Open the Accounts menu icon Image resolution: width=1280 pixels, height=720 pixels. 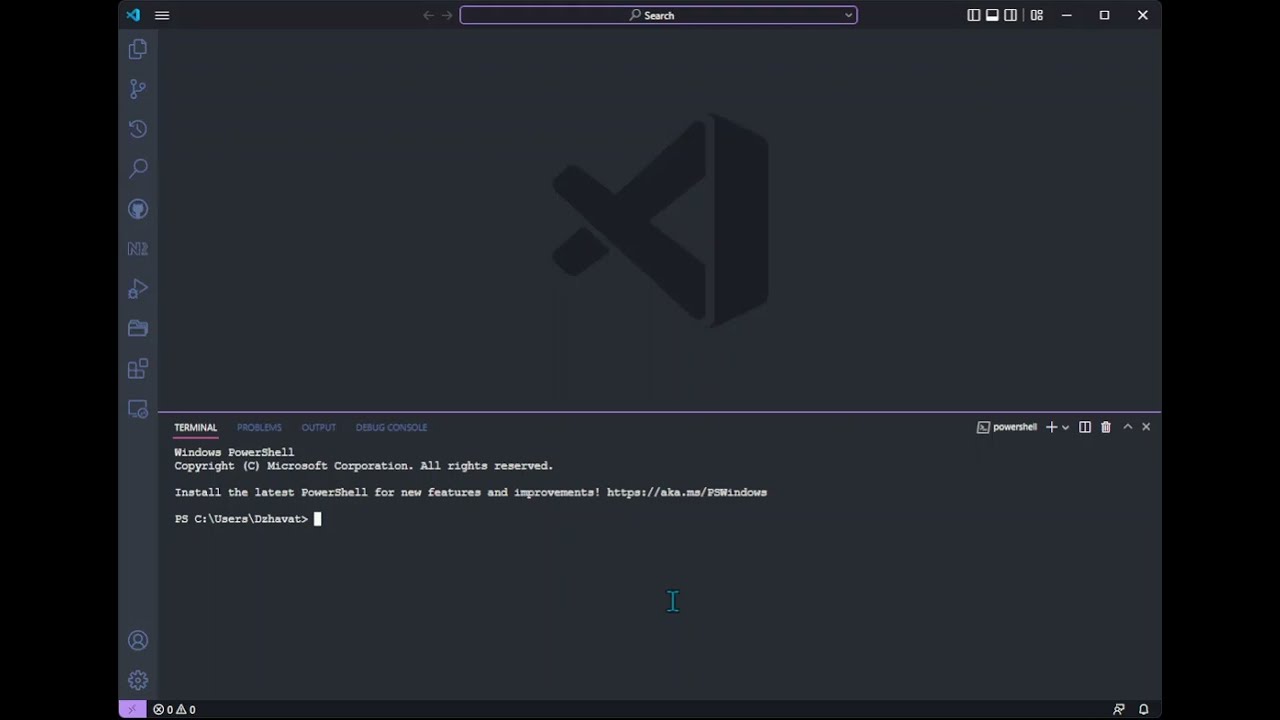tap(138, 641)
